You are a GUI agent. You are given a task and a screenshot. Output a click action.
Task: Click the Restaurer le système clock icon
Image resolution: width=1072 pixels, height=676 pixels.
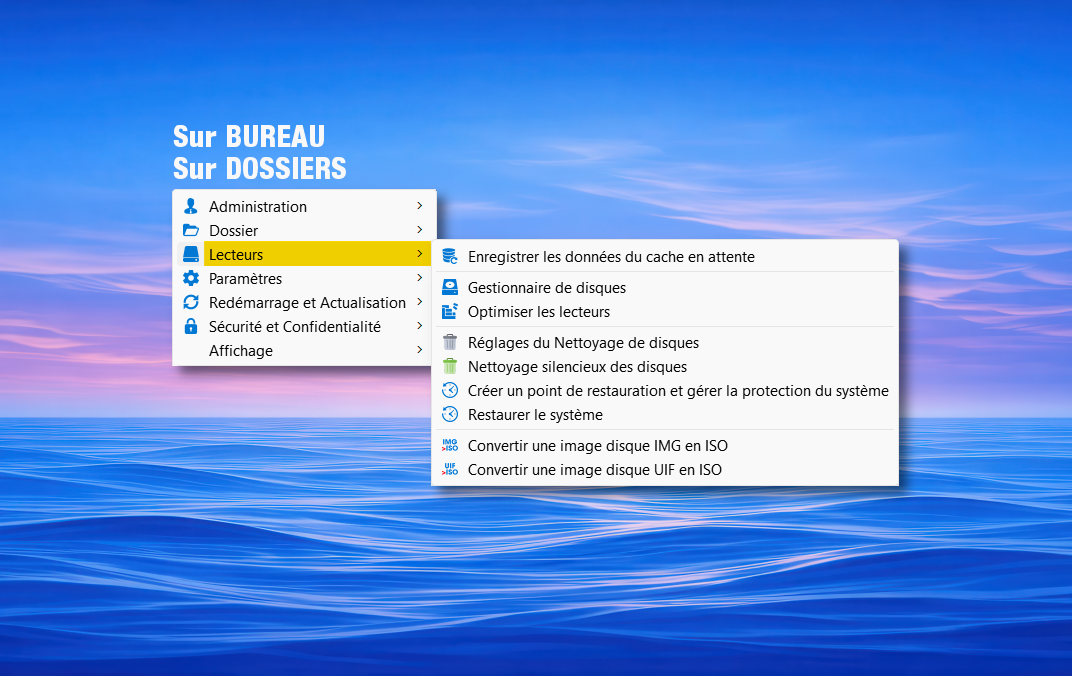pyautogui.click(x=450, y=415)
